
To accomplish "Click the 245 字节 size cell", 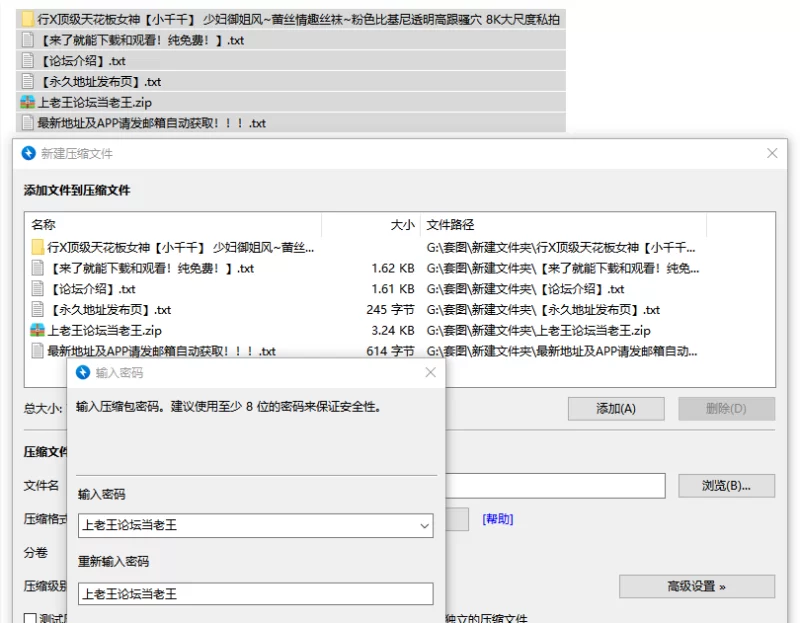I will (x=390, y=310).
